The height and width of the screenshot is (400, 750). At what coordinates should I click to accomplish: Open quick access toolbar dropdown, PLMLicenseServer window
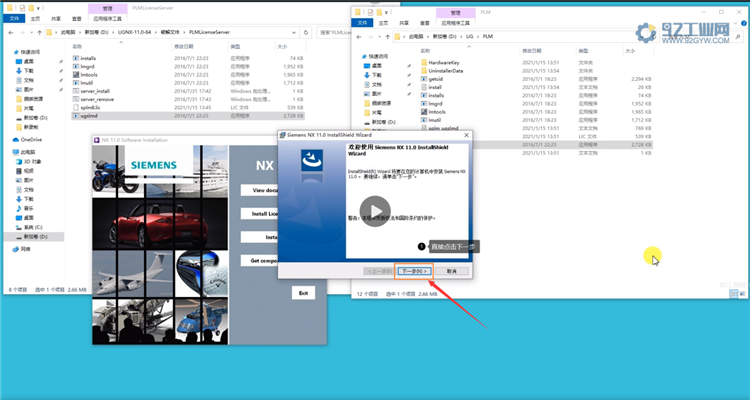[38, 8]
